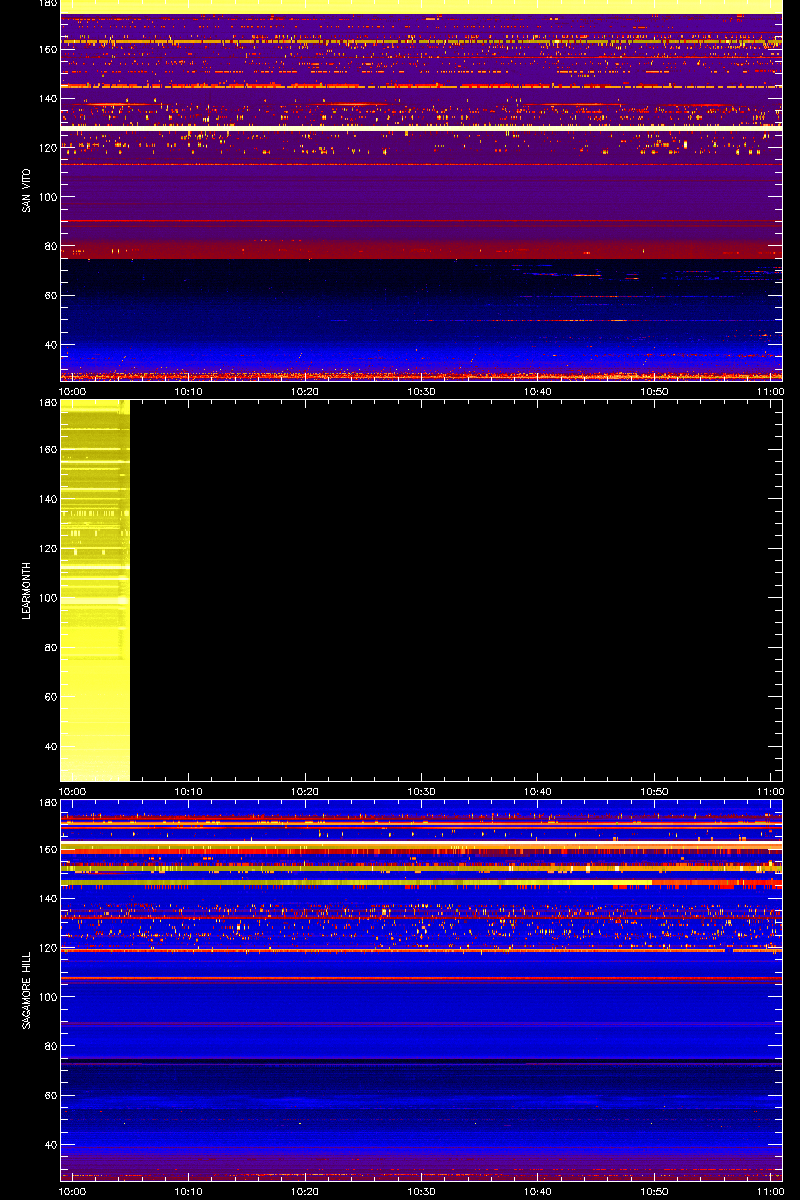
Task: Click the SAGAMORE HILL axis label
Action: pos(27,990)
